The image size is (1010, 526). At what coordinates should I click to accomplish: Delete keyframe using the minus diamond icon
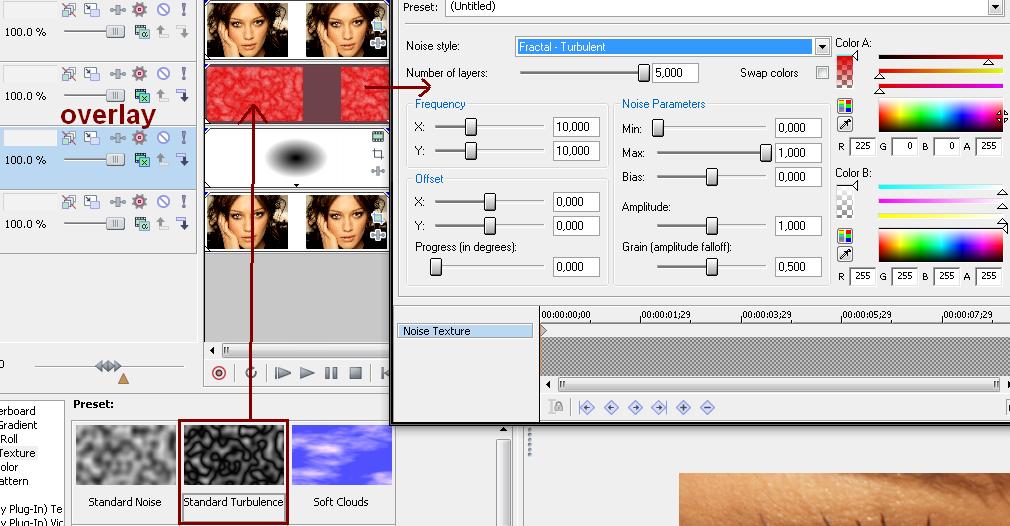(x=707, y=407)
